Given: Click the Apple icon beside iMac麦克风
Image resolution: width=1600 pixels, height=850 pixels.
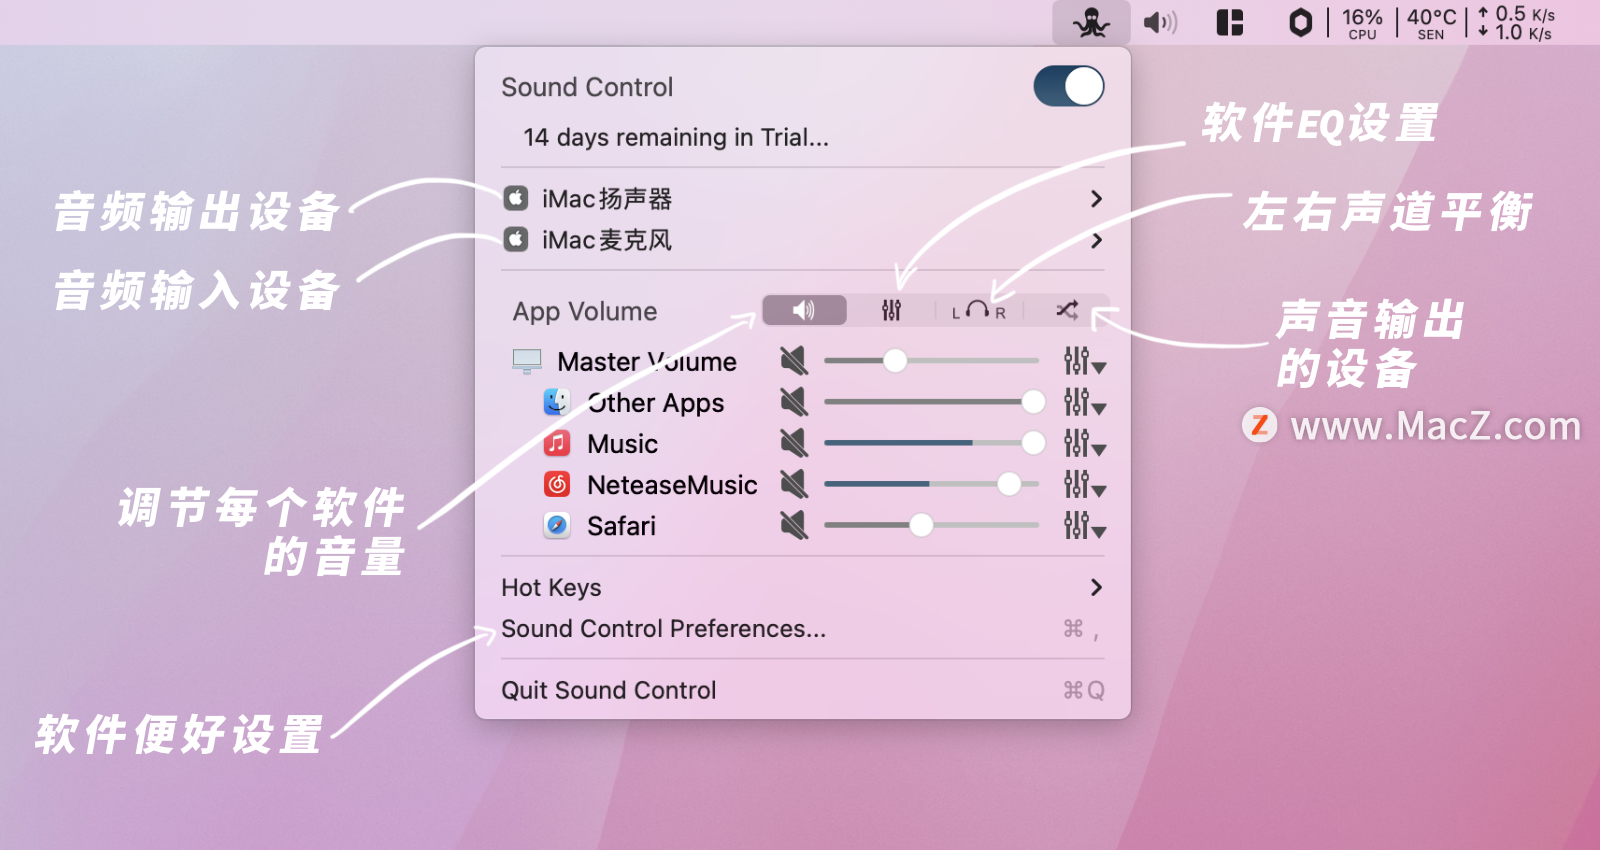Looking at the screenshot, I should pos(515,239).
